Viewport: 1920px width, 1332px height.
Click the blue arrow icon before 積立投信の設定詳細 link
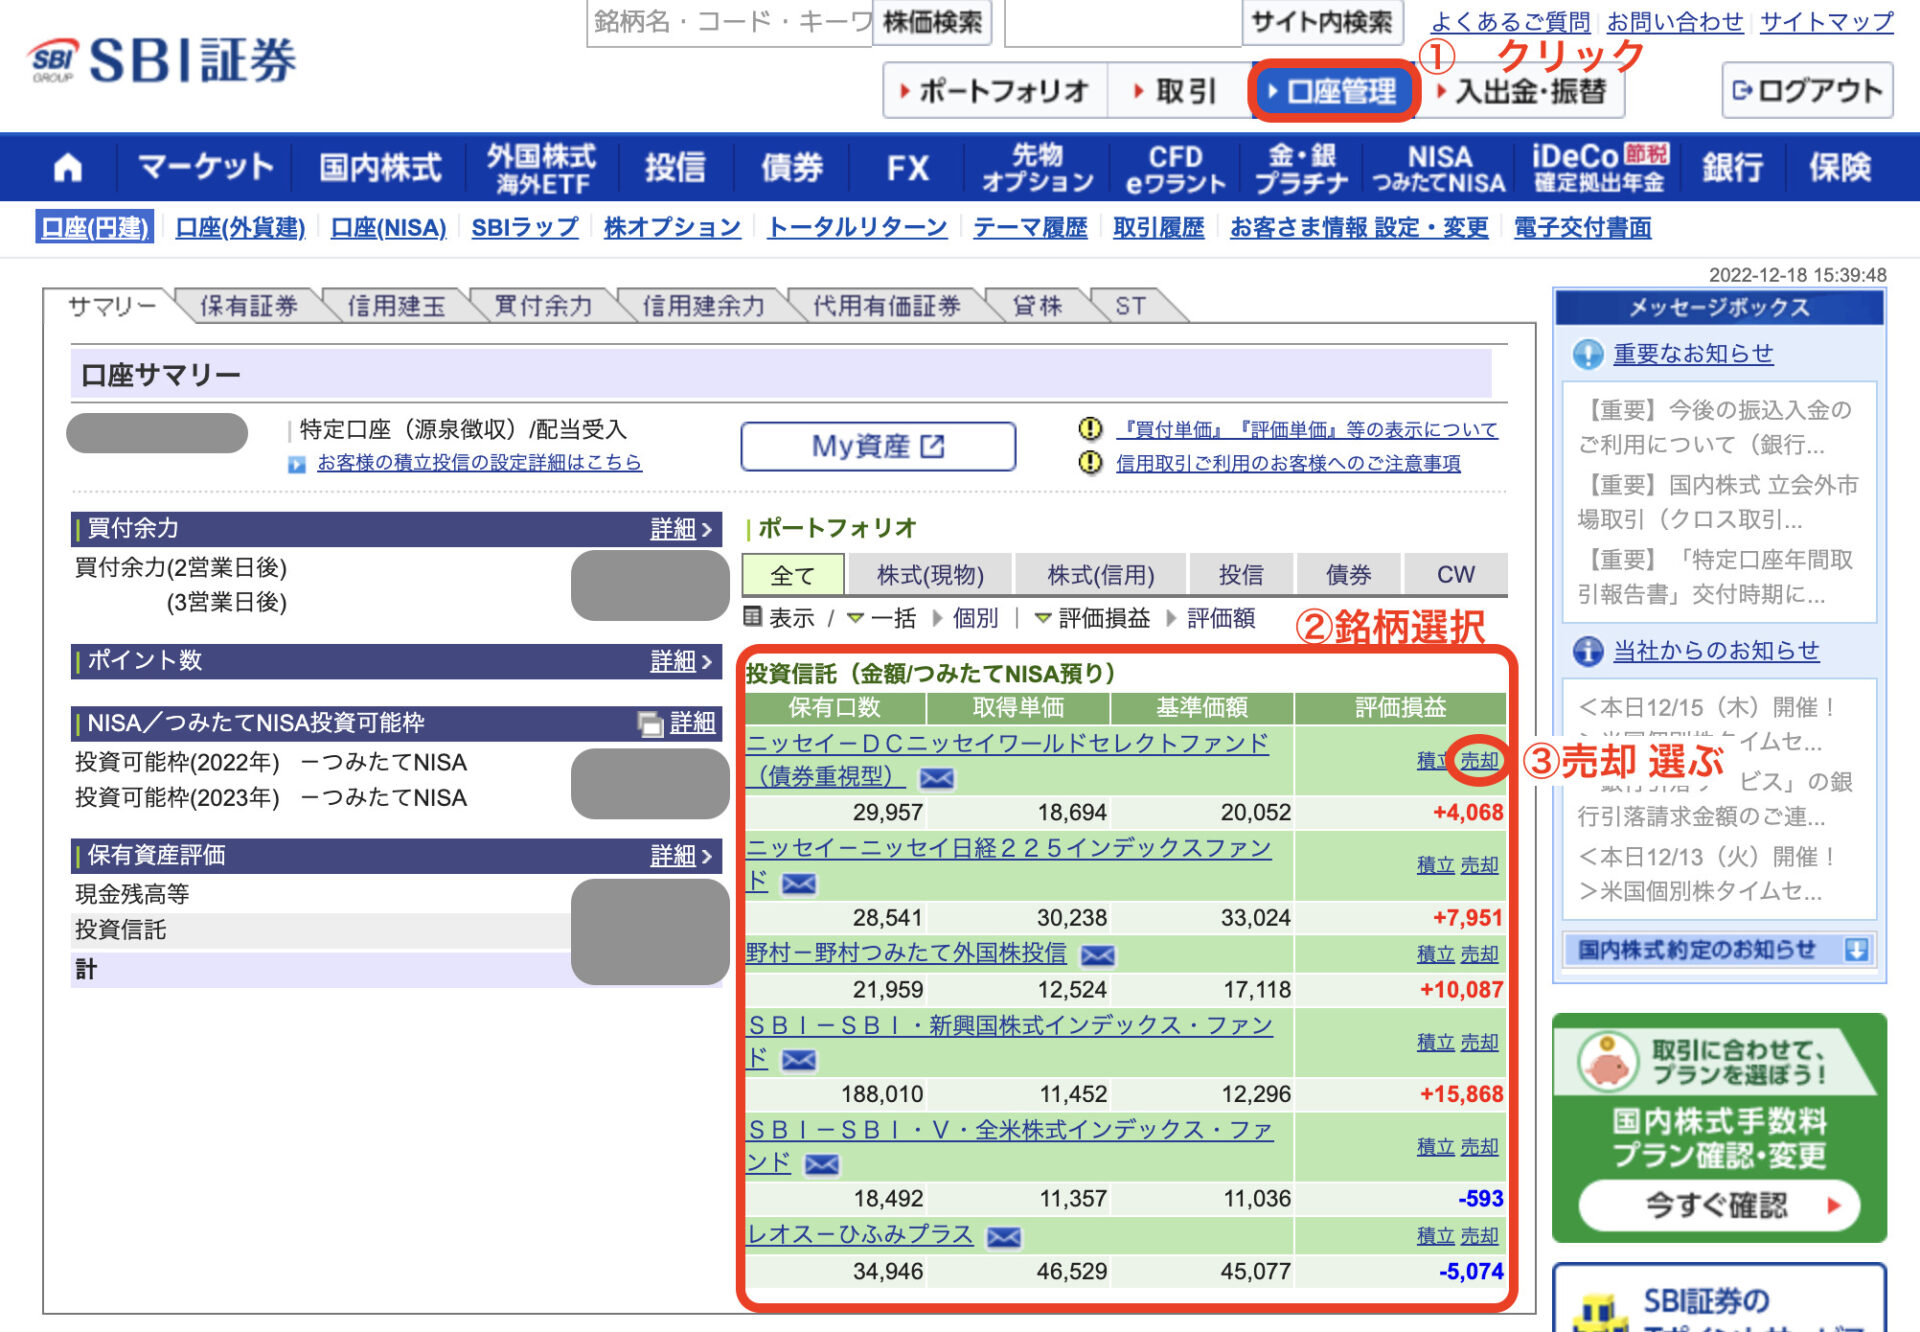coord(296,464)
